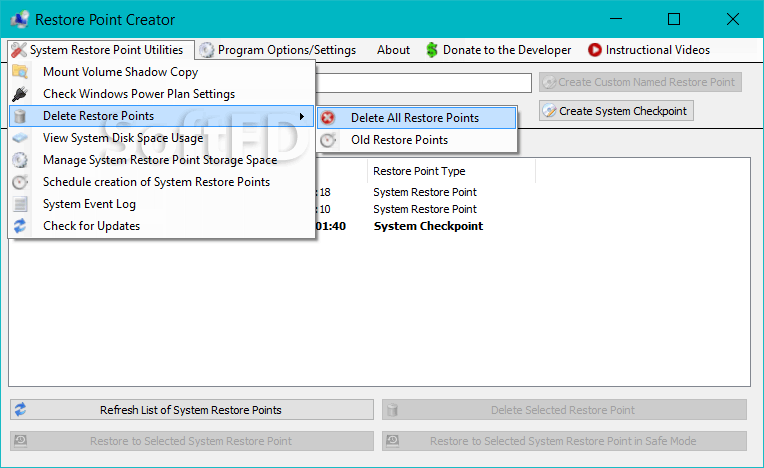Open System Restore Point Utilities menu

[x=101, y=50]
